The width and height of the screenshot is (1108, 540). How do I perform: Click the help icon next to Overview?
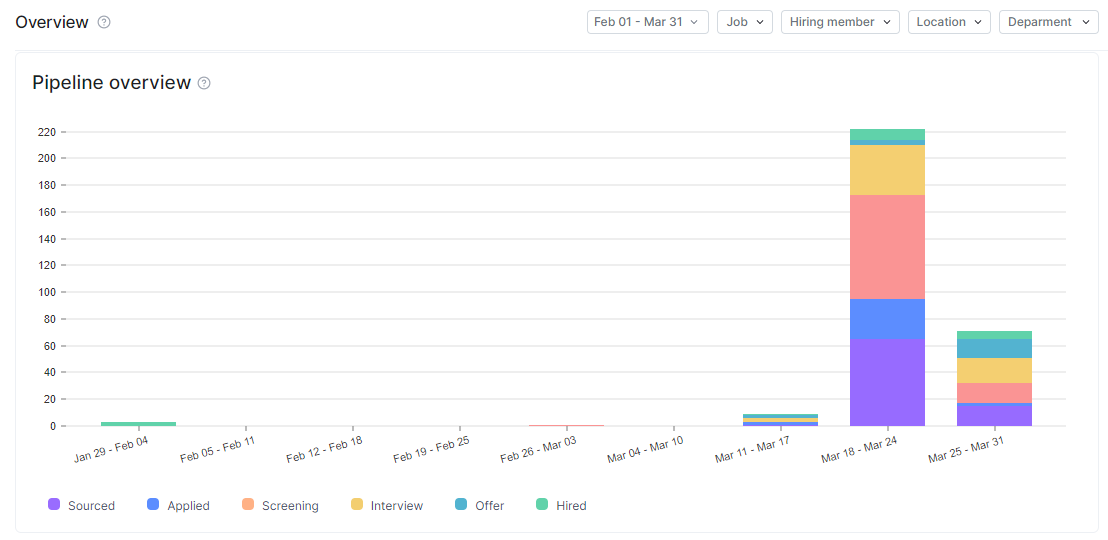pyautogui.click(x=104, y=22)
